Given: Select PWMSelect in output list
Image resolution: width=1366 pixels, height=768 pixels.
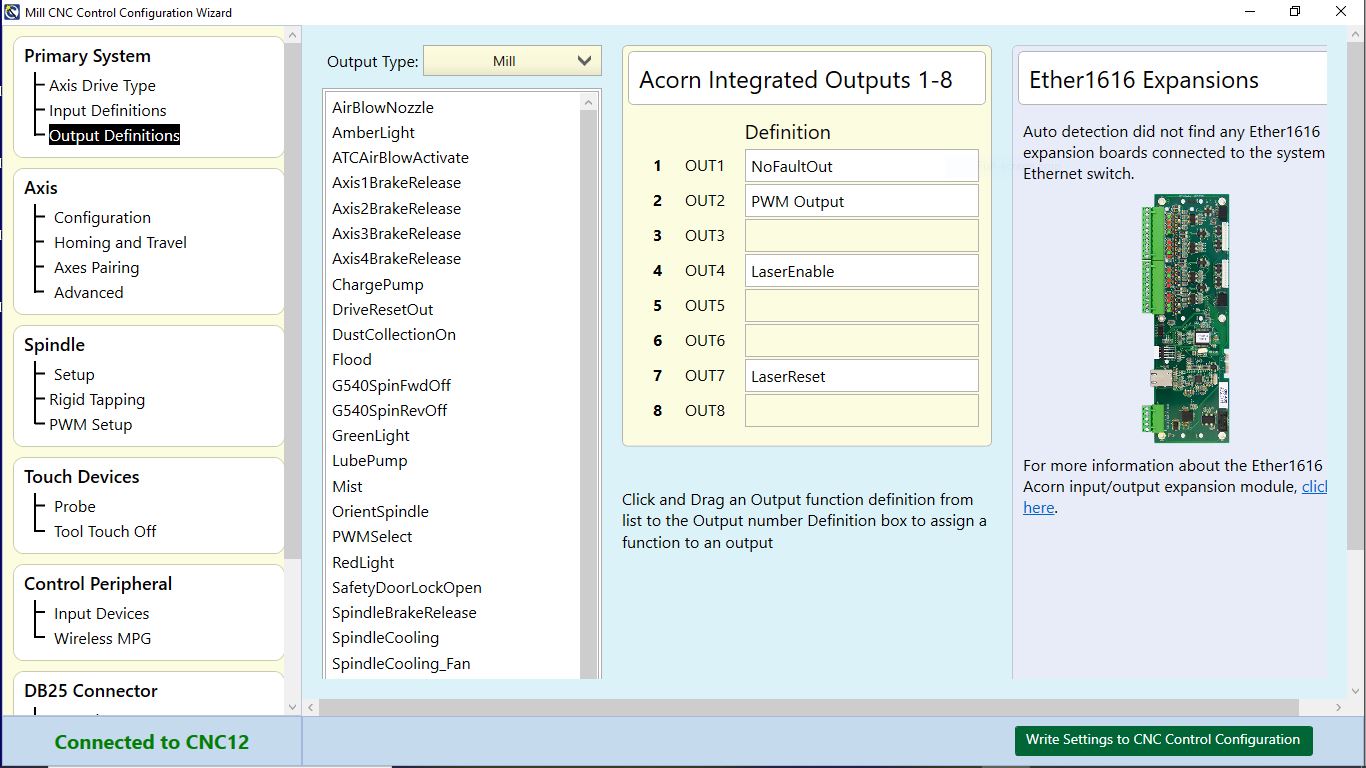Looking at the screenshot, I should click(372, 536).
